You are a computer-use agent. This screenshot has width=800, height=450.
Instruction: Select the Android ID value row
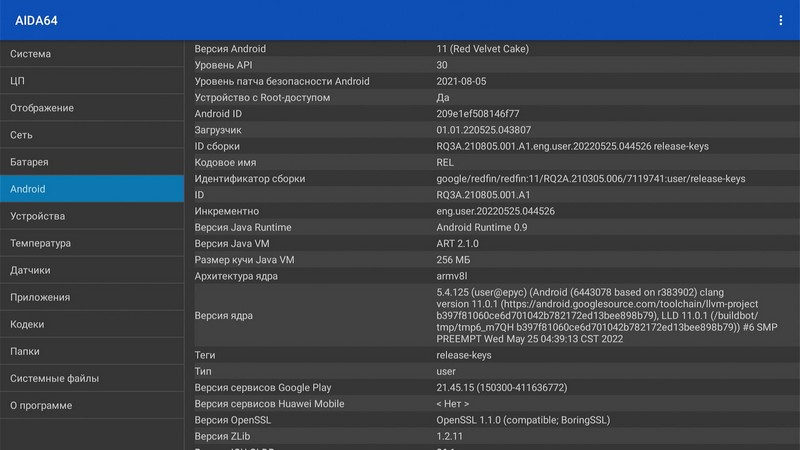click(492, 114)
